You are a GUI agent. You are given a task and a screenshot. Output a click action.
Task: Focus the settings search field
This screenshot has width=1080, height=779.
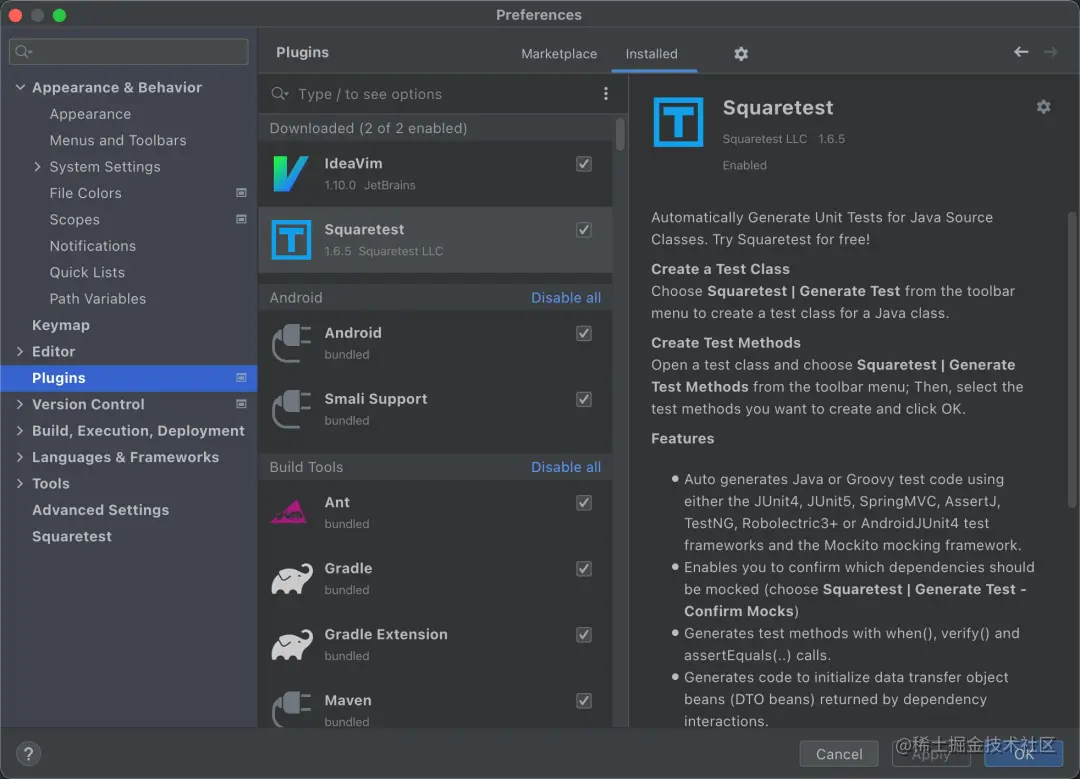129,52
